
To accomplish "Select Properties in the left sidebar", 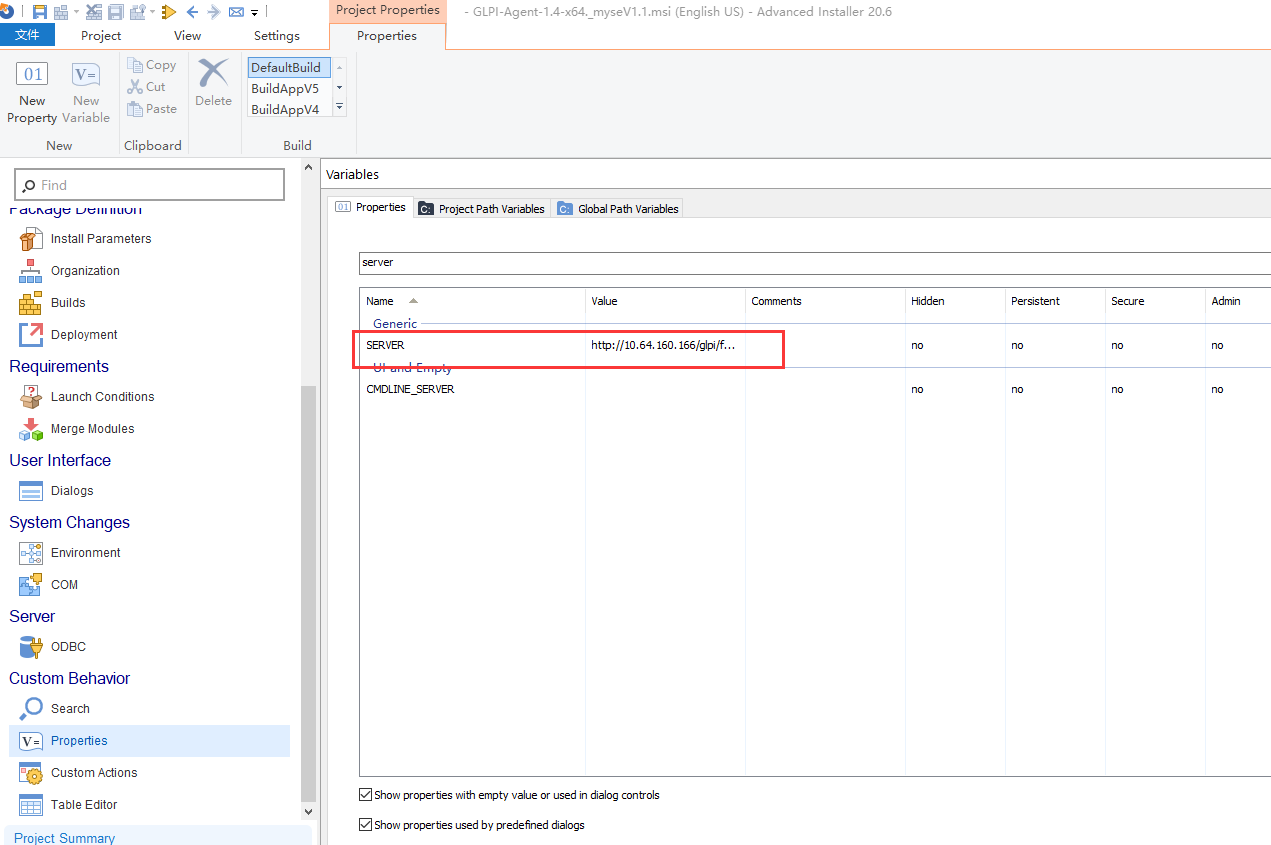I will (150, 741).
